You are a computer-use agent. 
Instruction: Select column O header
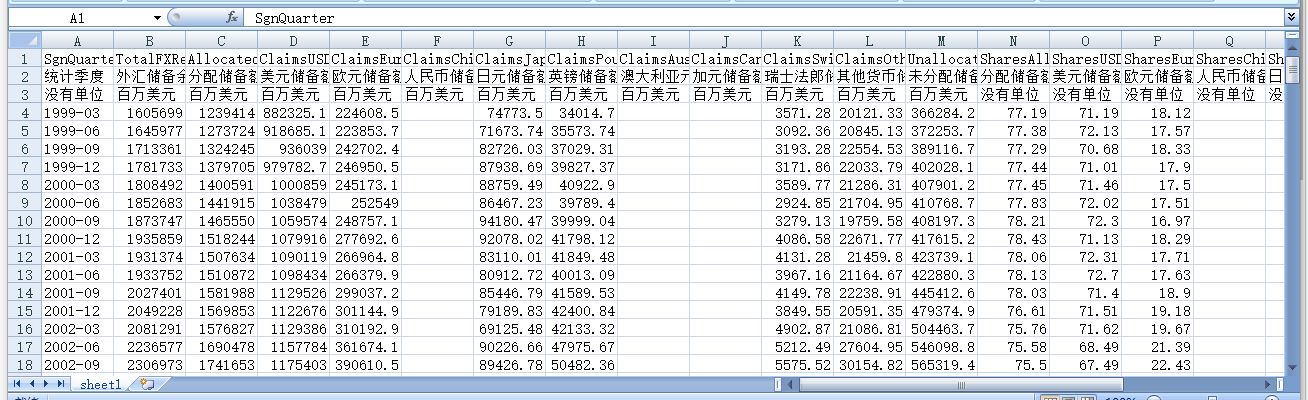click(1086, 41)
